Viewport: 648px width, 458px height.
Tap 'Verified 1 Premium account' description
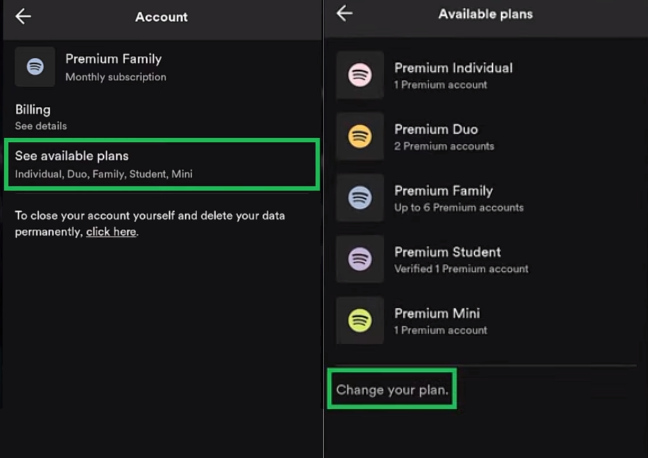461,269
